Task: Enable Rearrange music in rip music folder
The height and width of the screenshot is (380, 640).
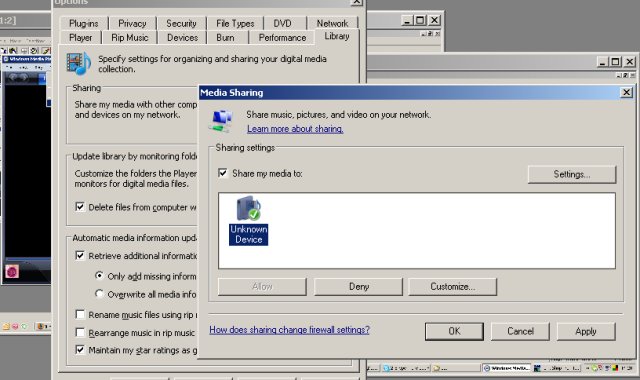Action: tap(80, 332)
